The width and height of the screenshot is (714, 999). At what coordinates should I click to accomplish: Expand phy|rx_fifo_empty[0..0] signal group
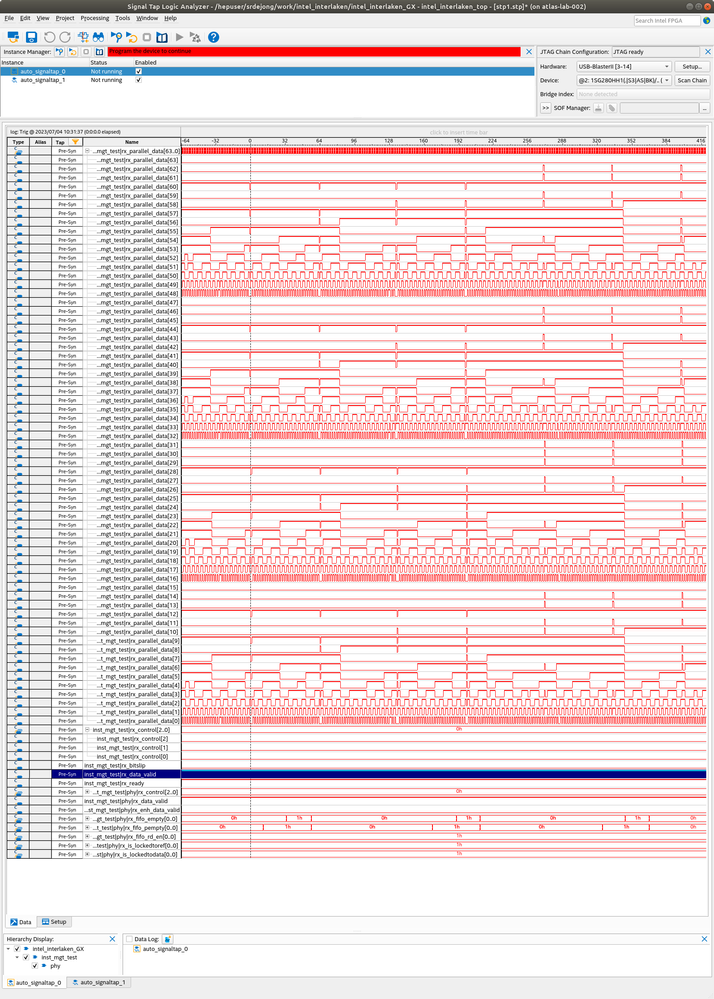point(87,819)
